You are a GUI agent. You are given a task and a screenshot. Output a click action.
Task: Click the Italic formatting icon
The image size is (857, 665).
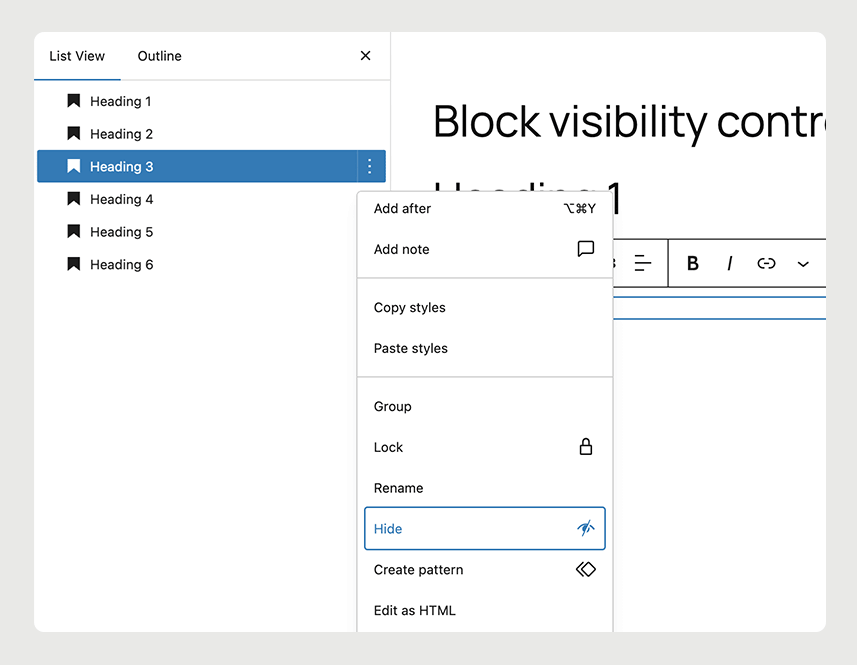coord(729,263)
